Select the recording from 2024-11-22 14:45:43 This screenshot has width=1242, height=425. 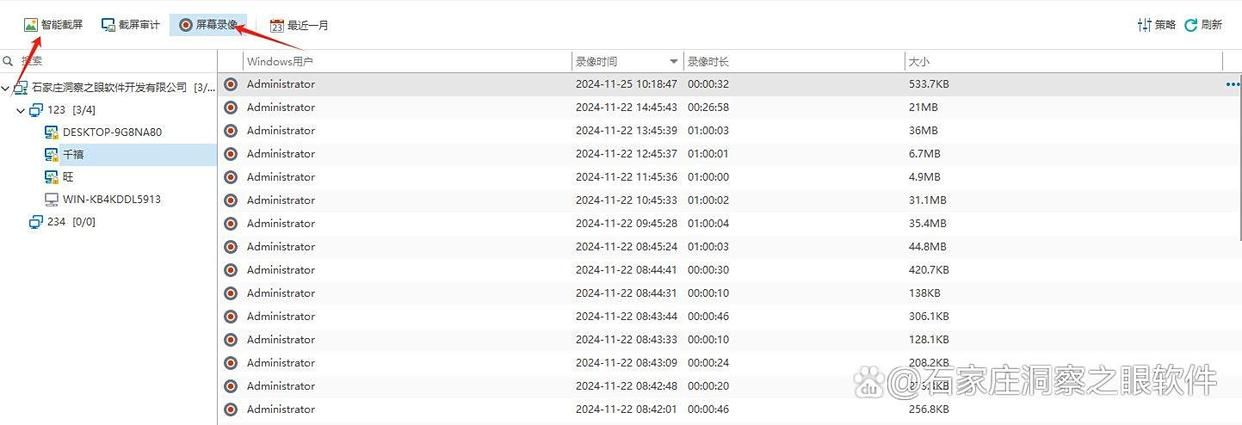point(730,107)
